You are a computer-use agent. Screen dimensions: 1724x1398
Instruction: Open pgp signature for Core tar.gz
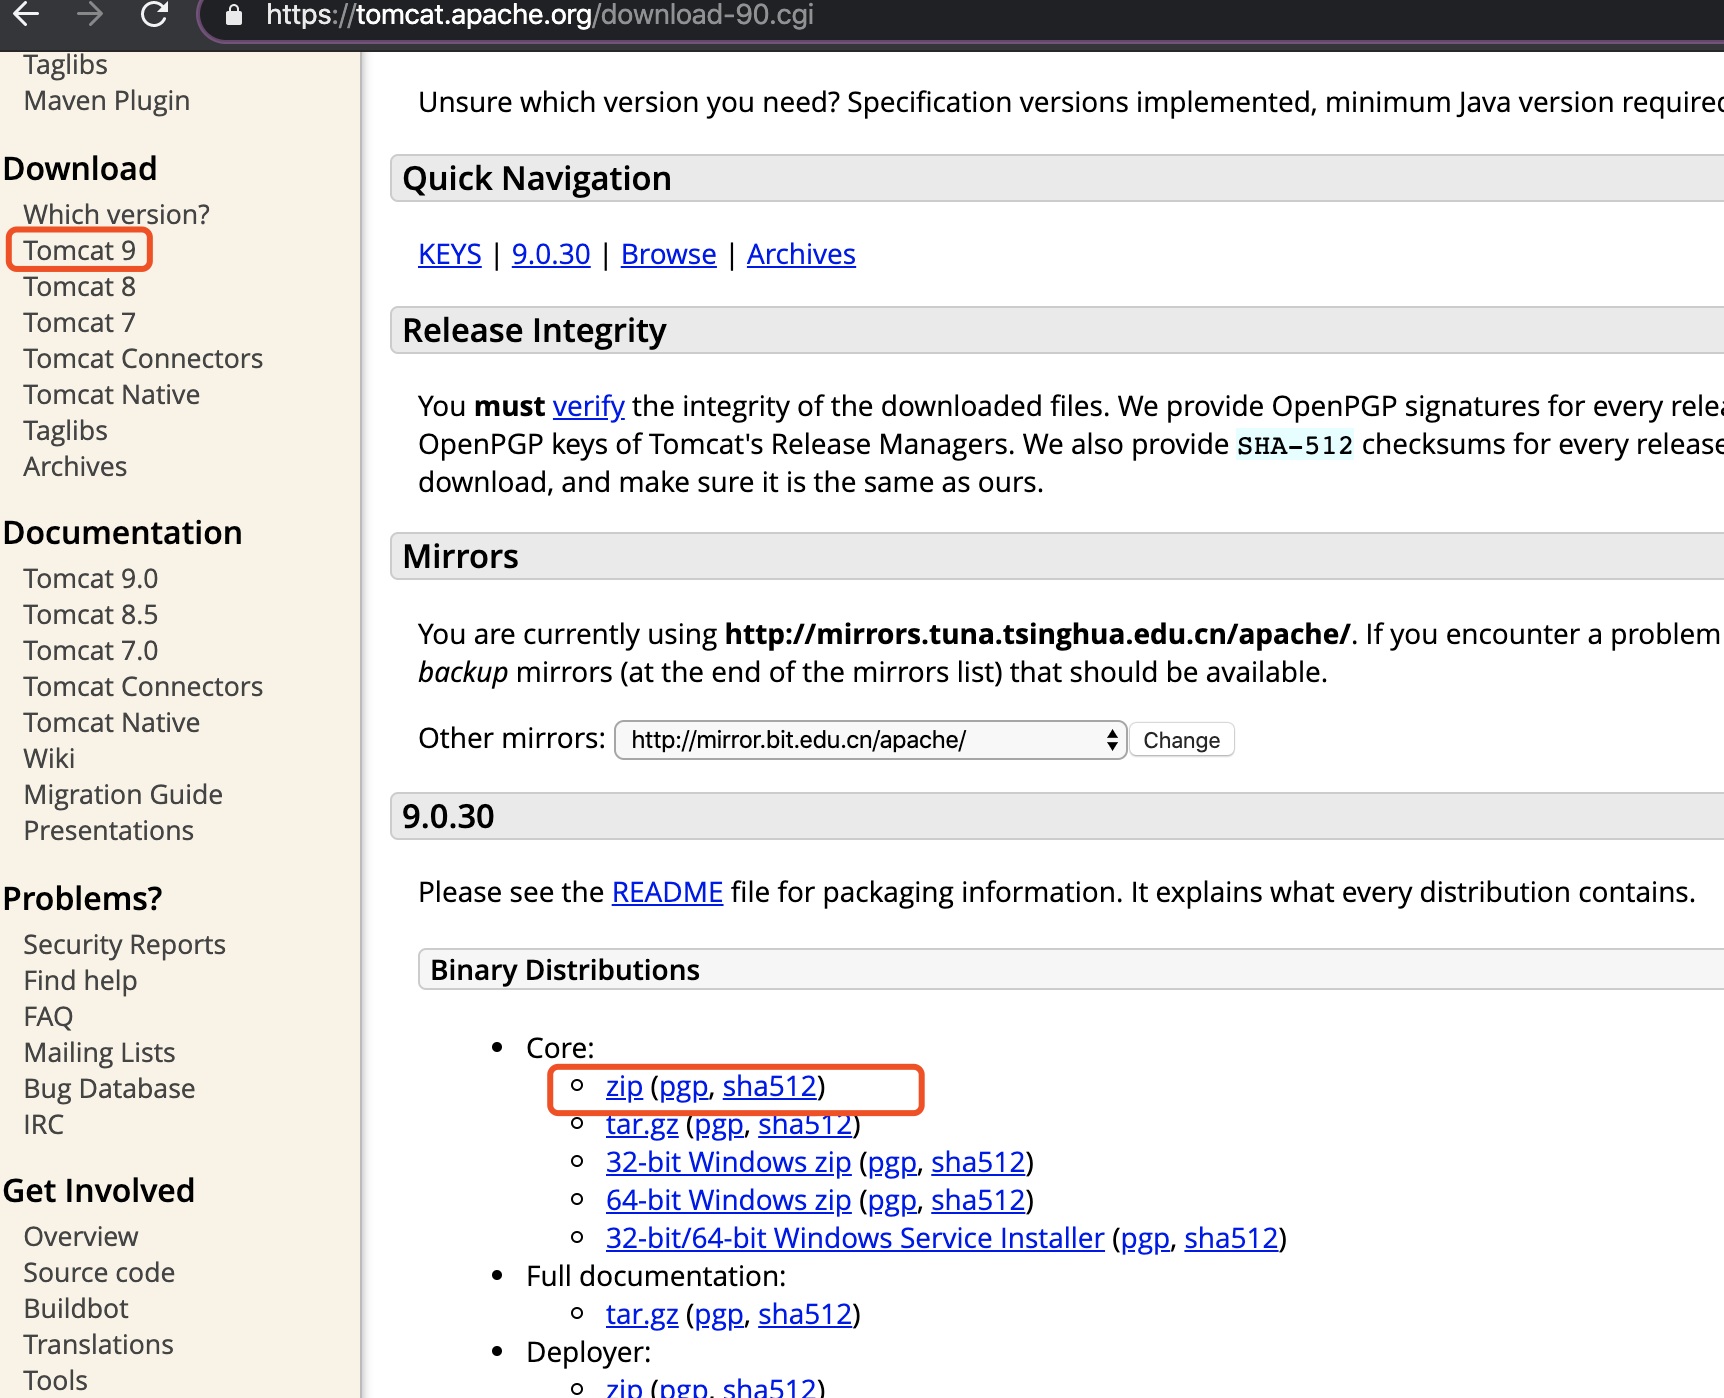pyautogui.click(x=719, y=1124)
